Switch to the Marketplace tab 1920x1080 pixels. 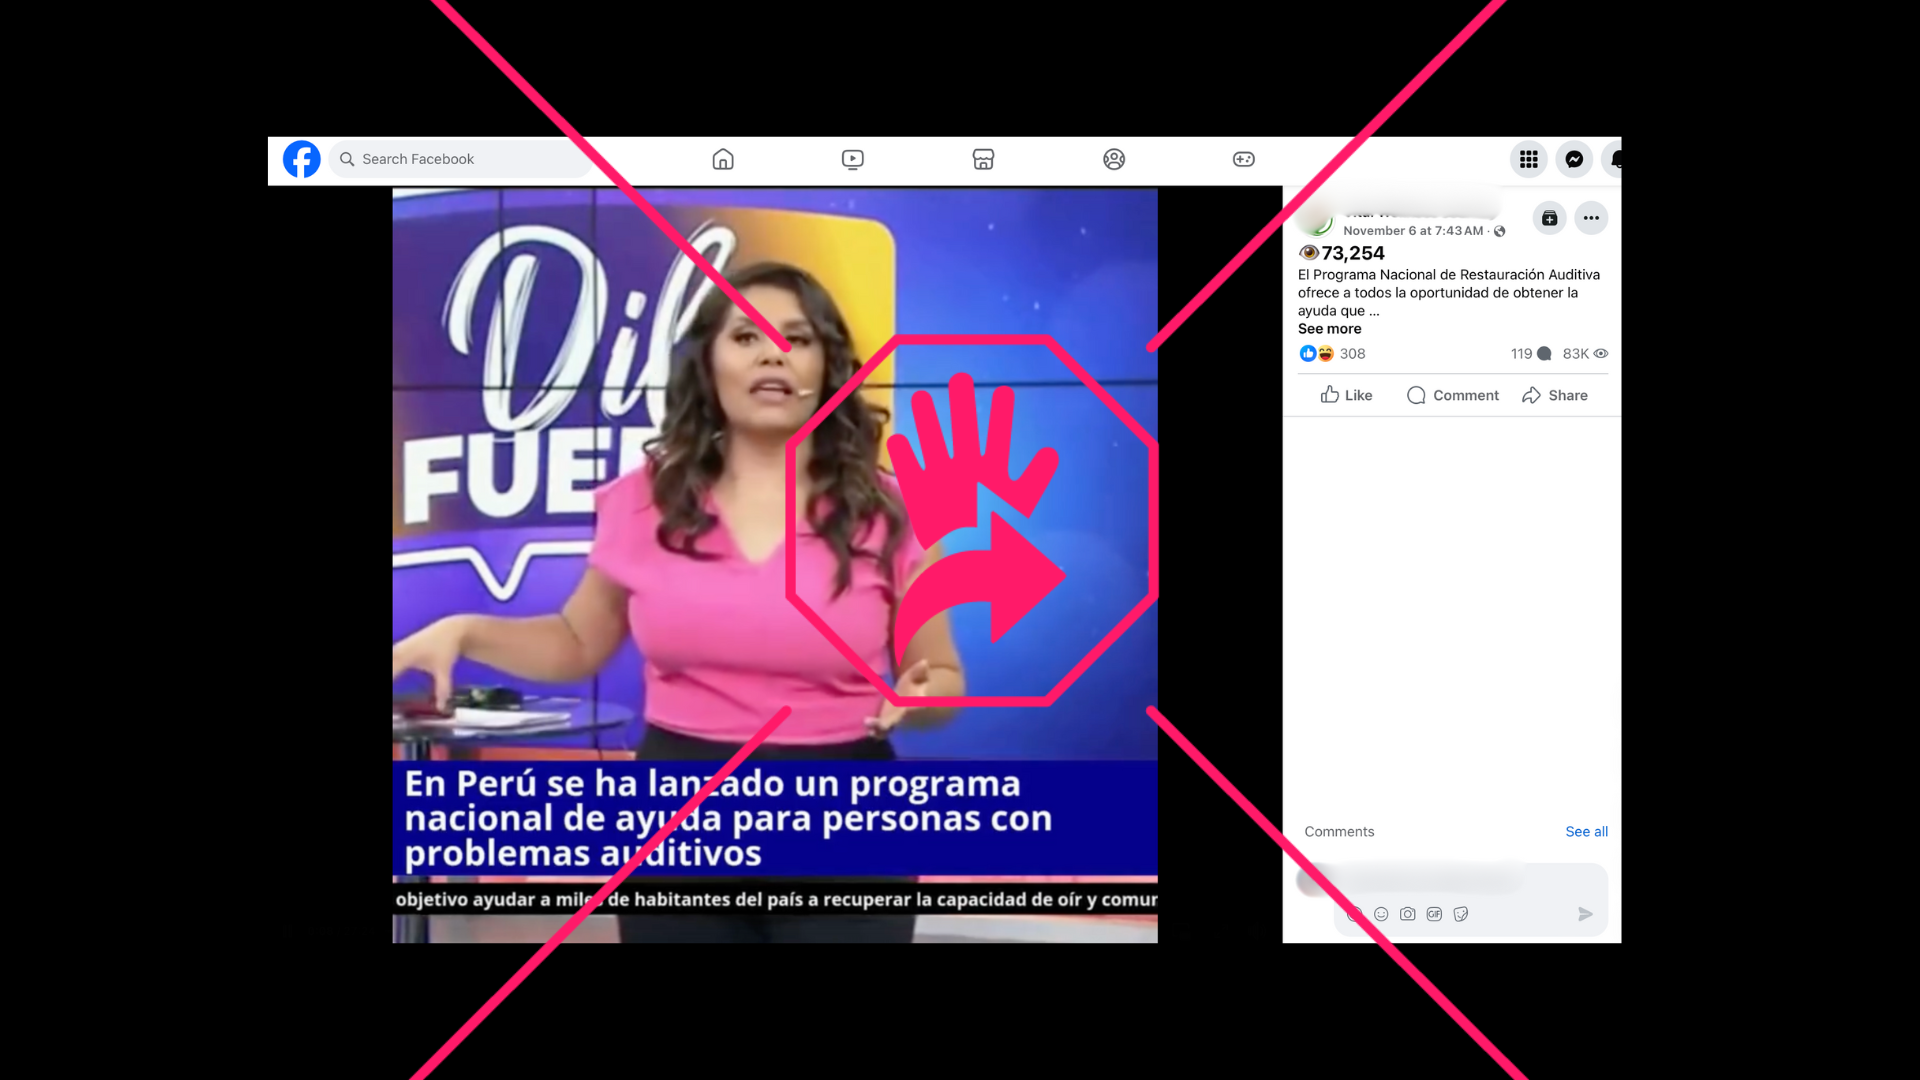[983, 159]
